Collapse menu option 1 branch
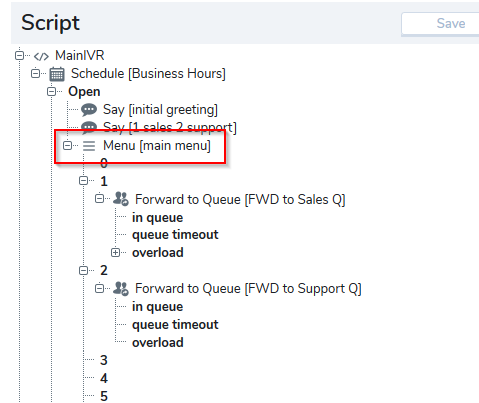This screenshot has width=479, height=403. (x=83, y=181)
